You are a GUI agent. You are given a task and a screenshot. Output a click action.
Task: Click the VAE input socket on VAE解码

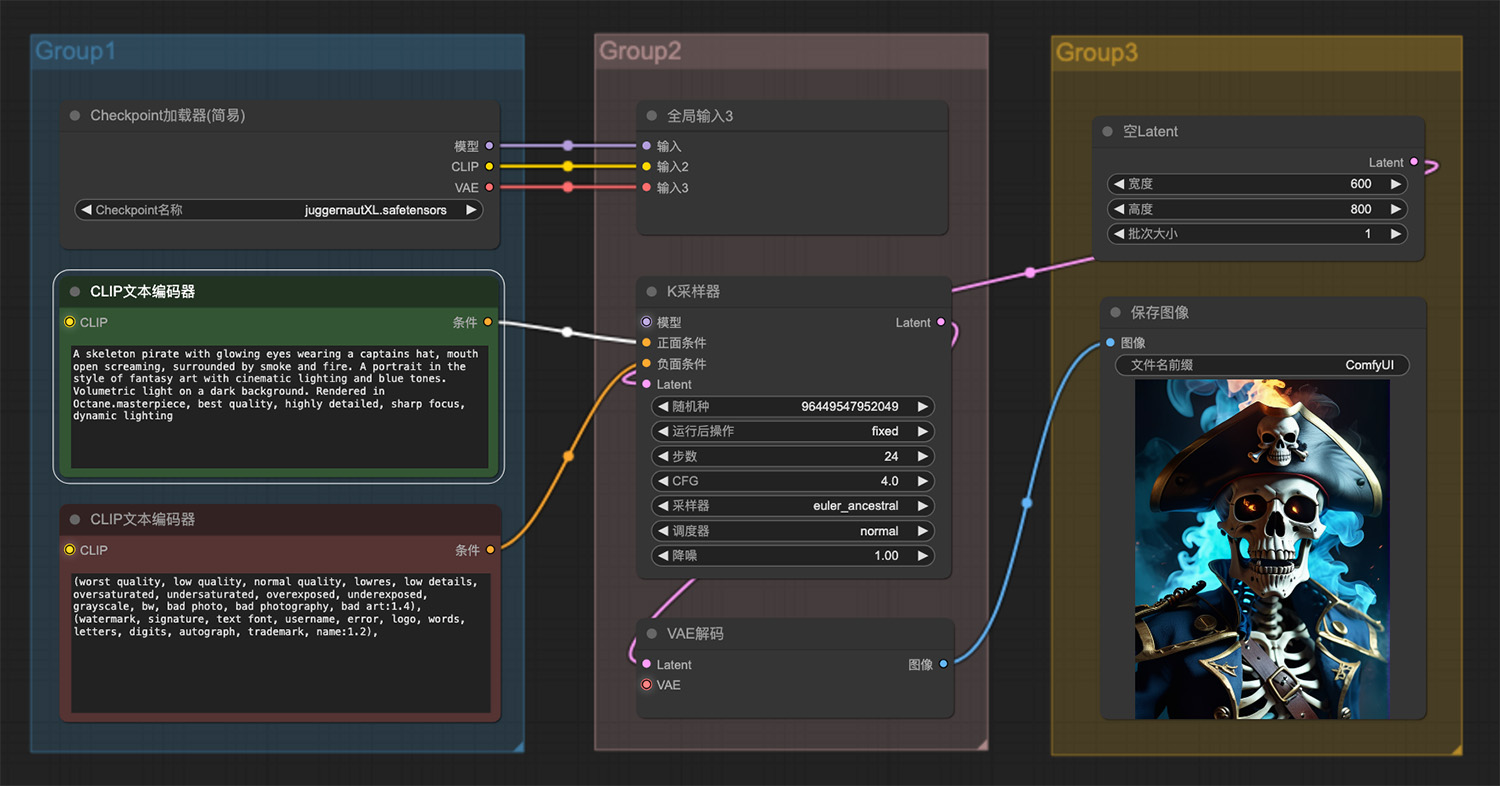tap(647, 685)
